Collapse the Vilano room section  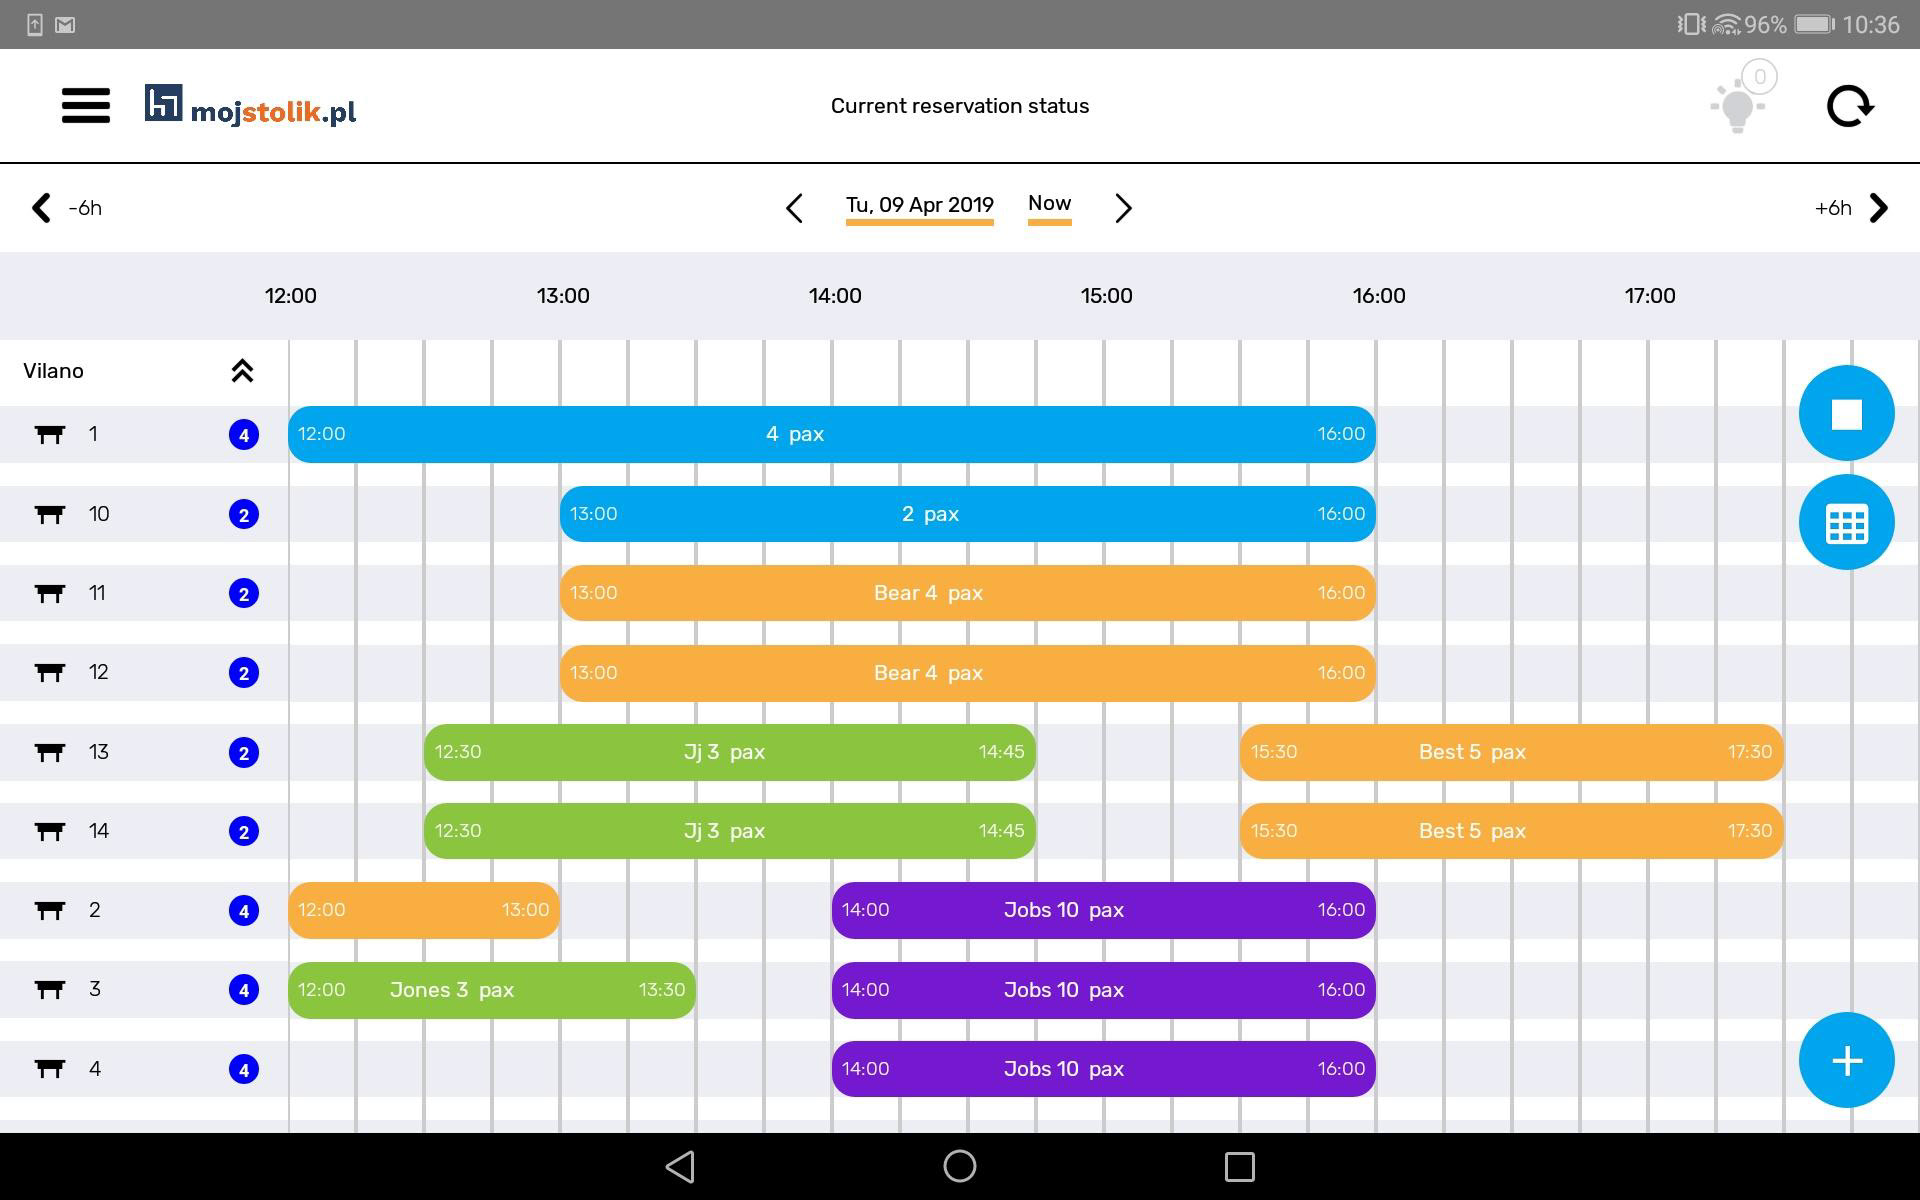coord(242,371)
